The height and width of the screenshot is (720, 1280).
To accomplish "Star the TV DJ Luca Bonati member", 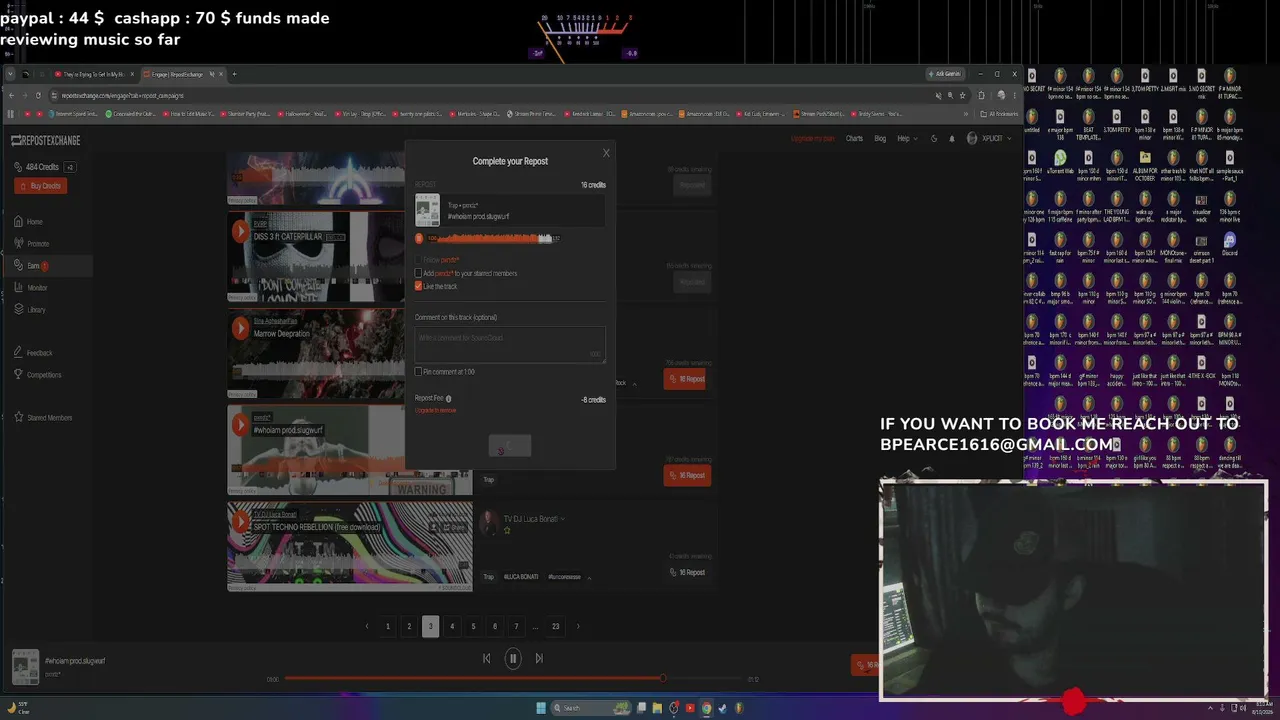I will tap(507, 531).
